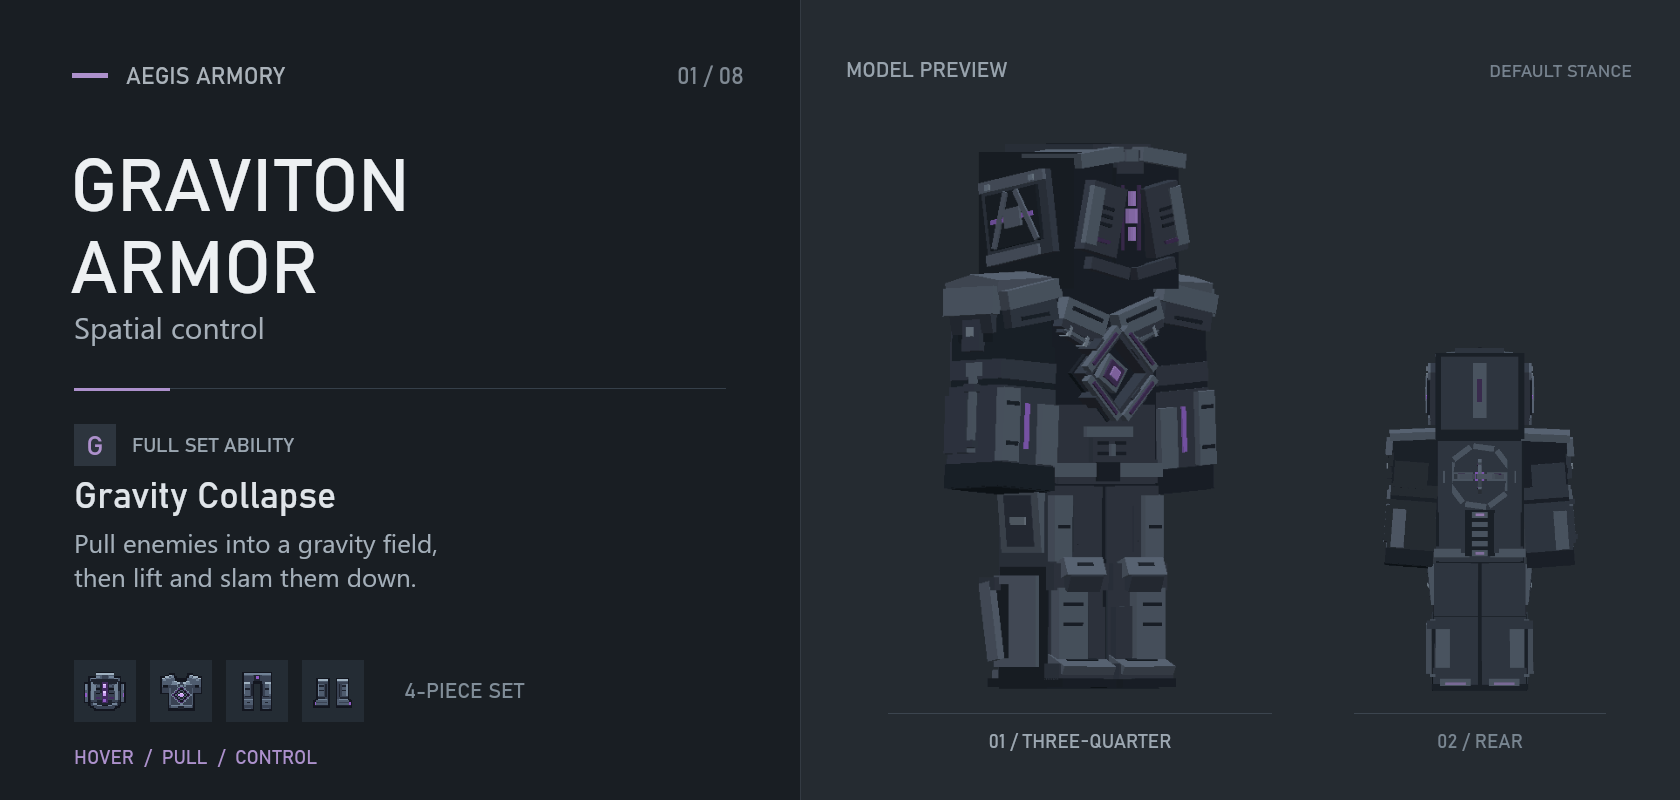
Task: Click the AEGIS ARMORY header label
Action: pos(206,76)
